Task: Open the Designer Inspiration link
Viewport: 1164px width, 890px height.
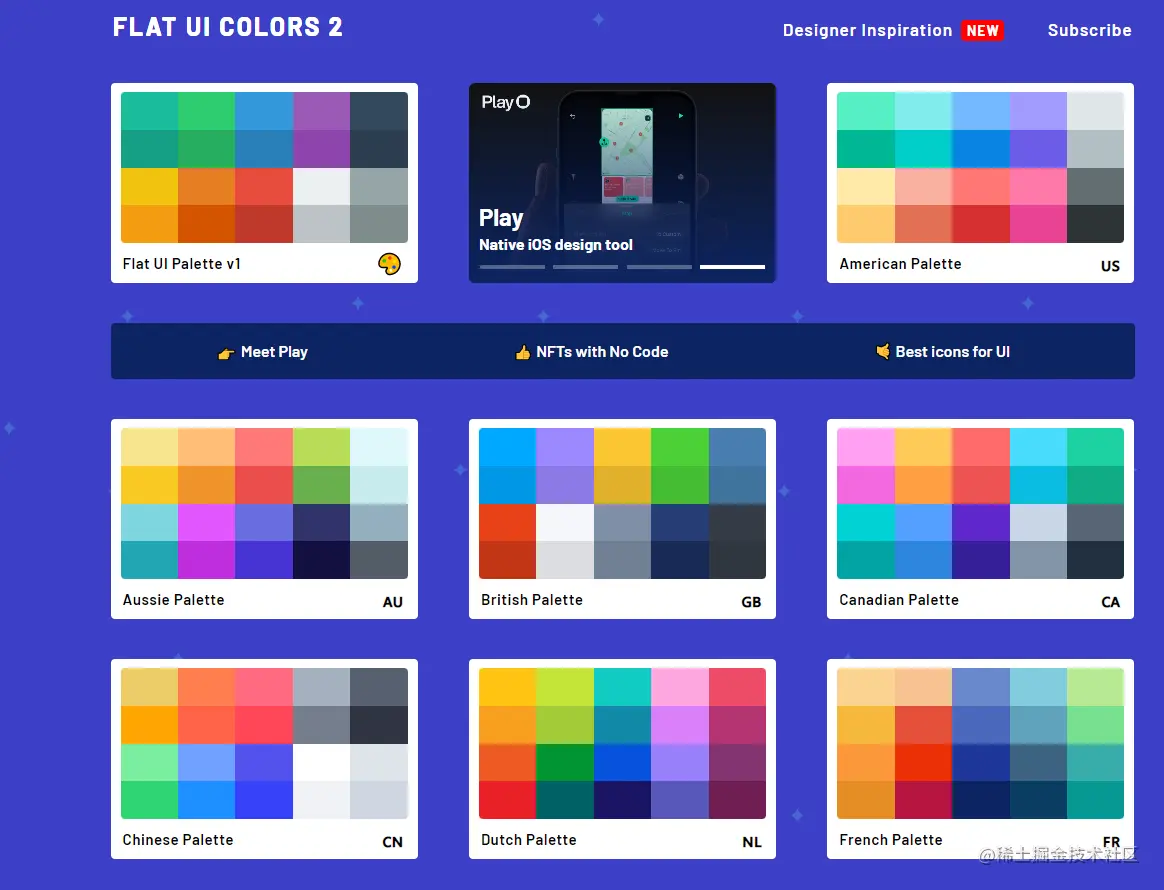Action: pos(867,30)
